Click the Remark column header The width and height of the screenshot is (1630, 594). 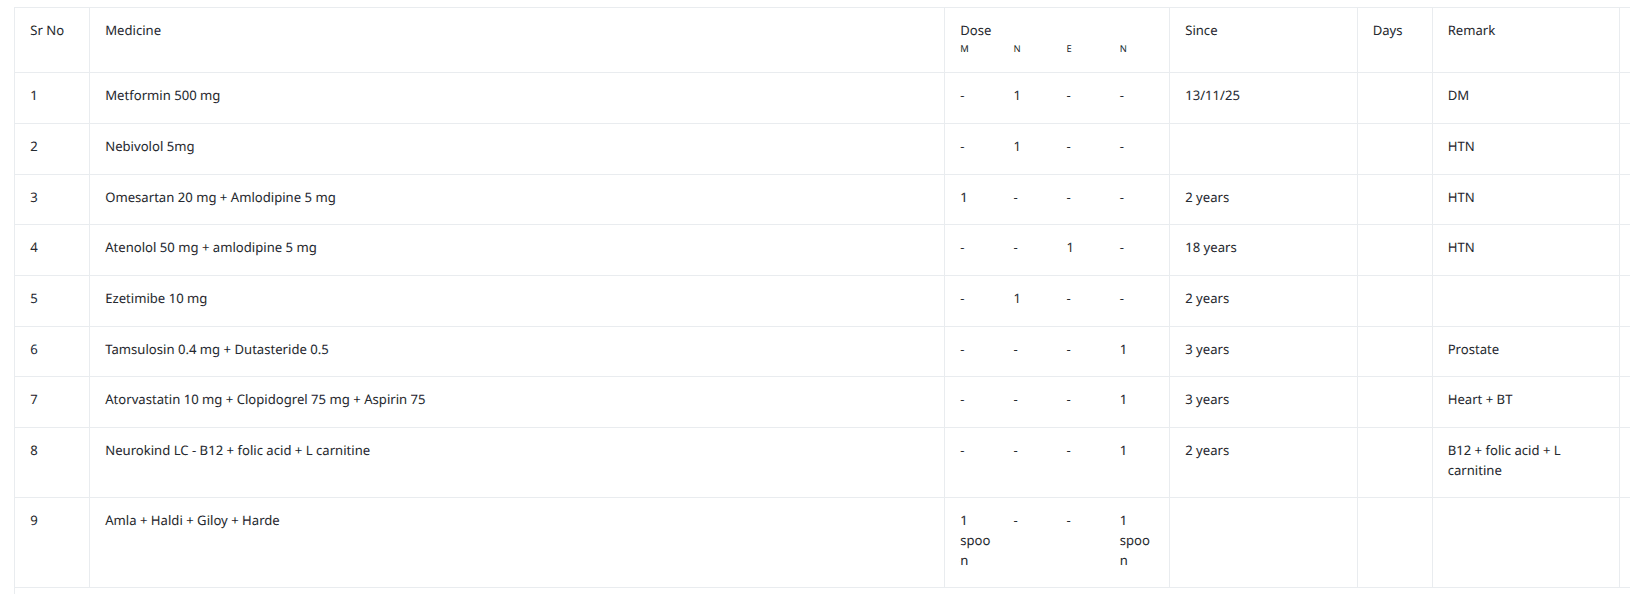pyautogui.click(x=1471, y=31)
